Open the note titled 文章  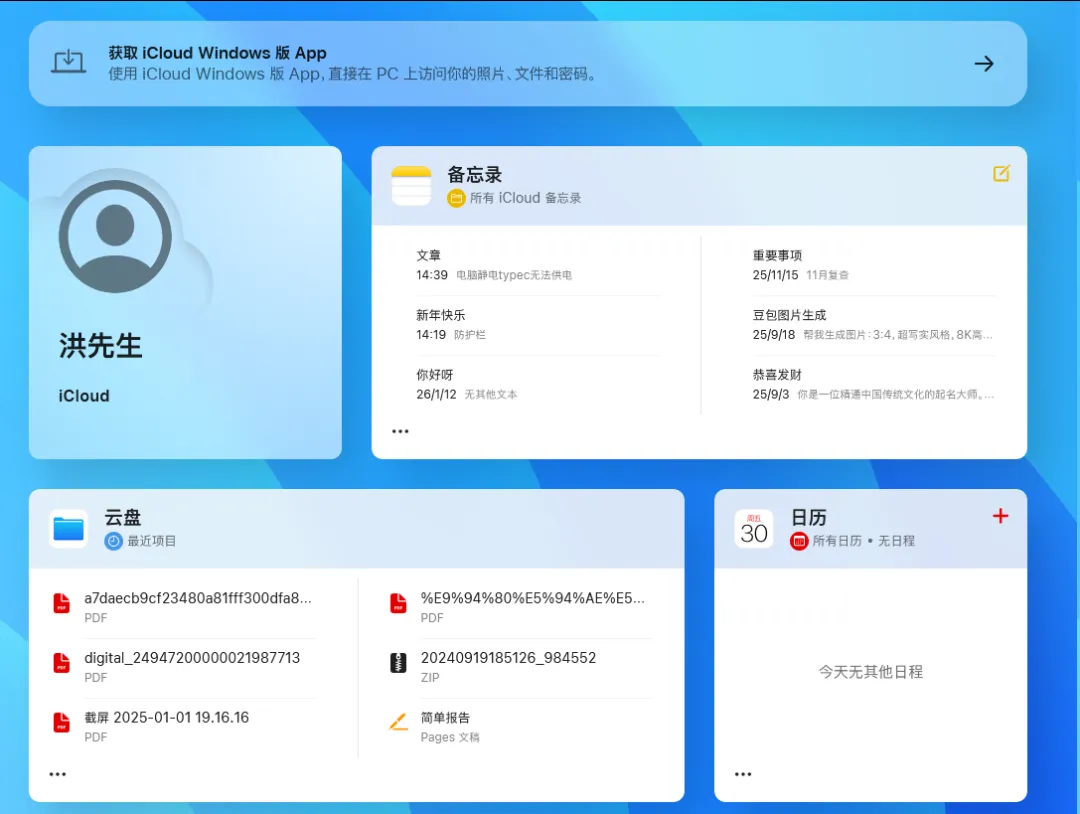(x=537, y=265)
